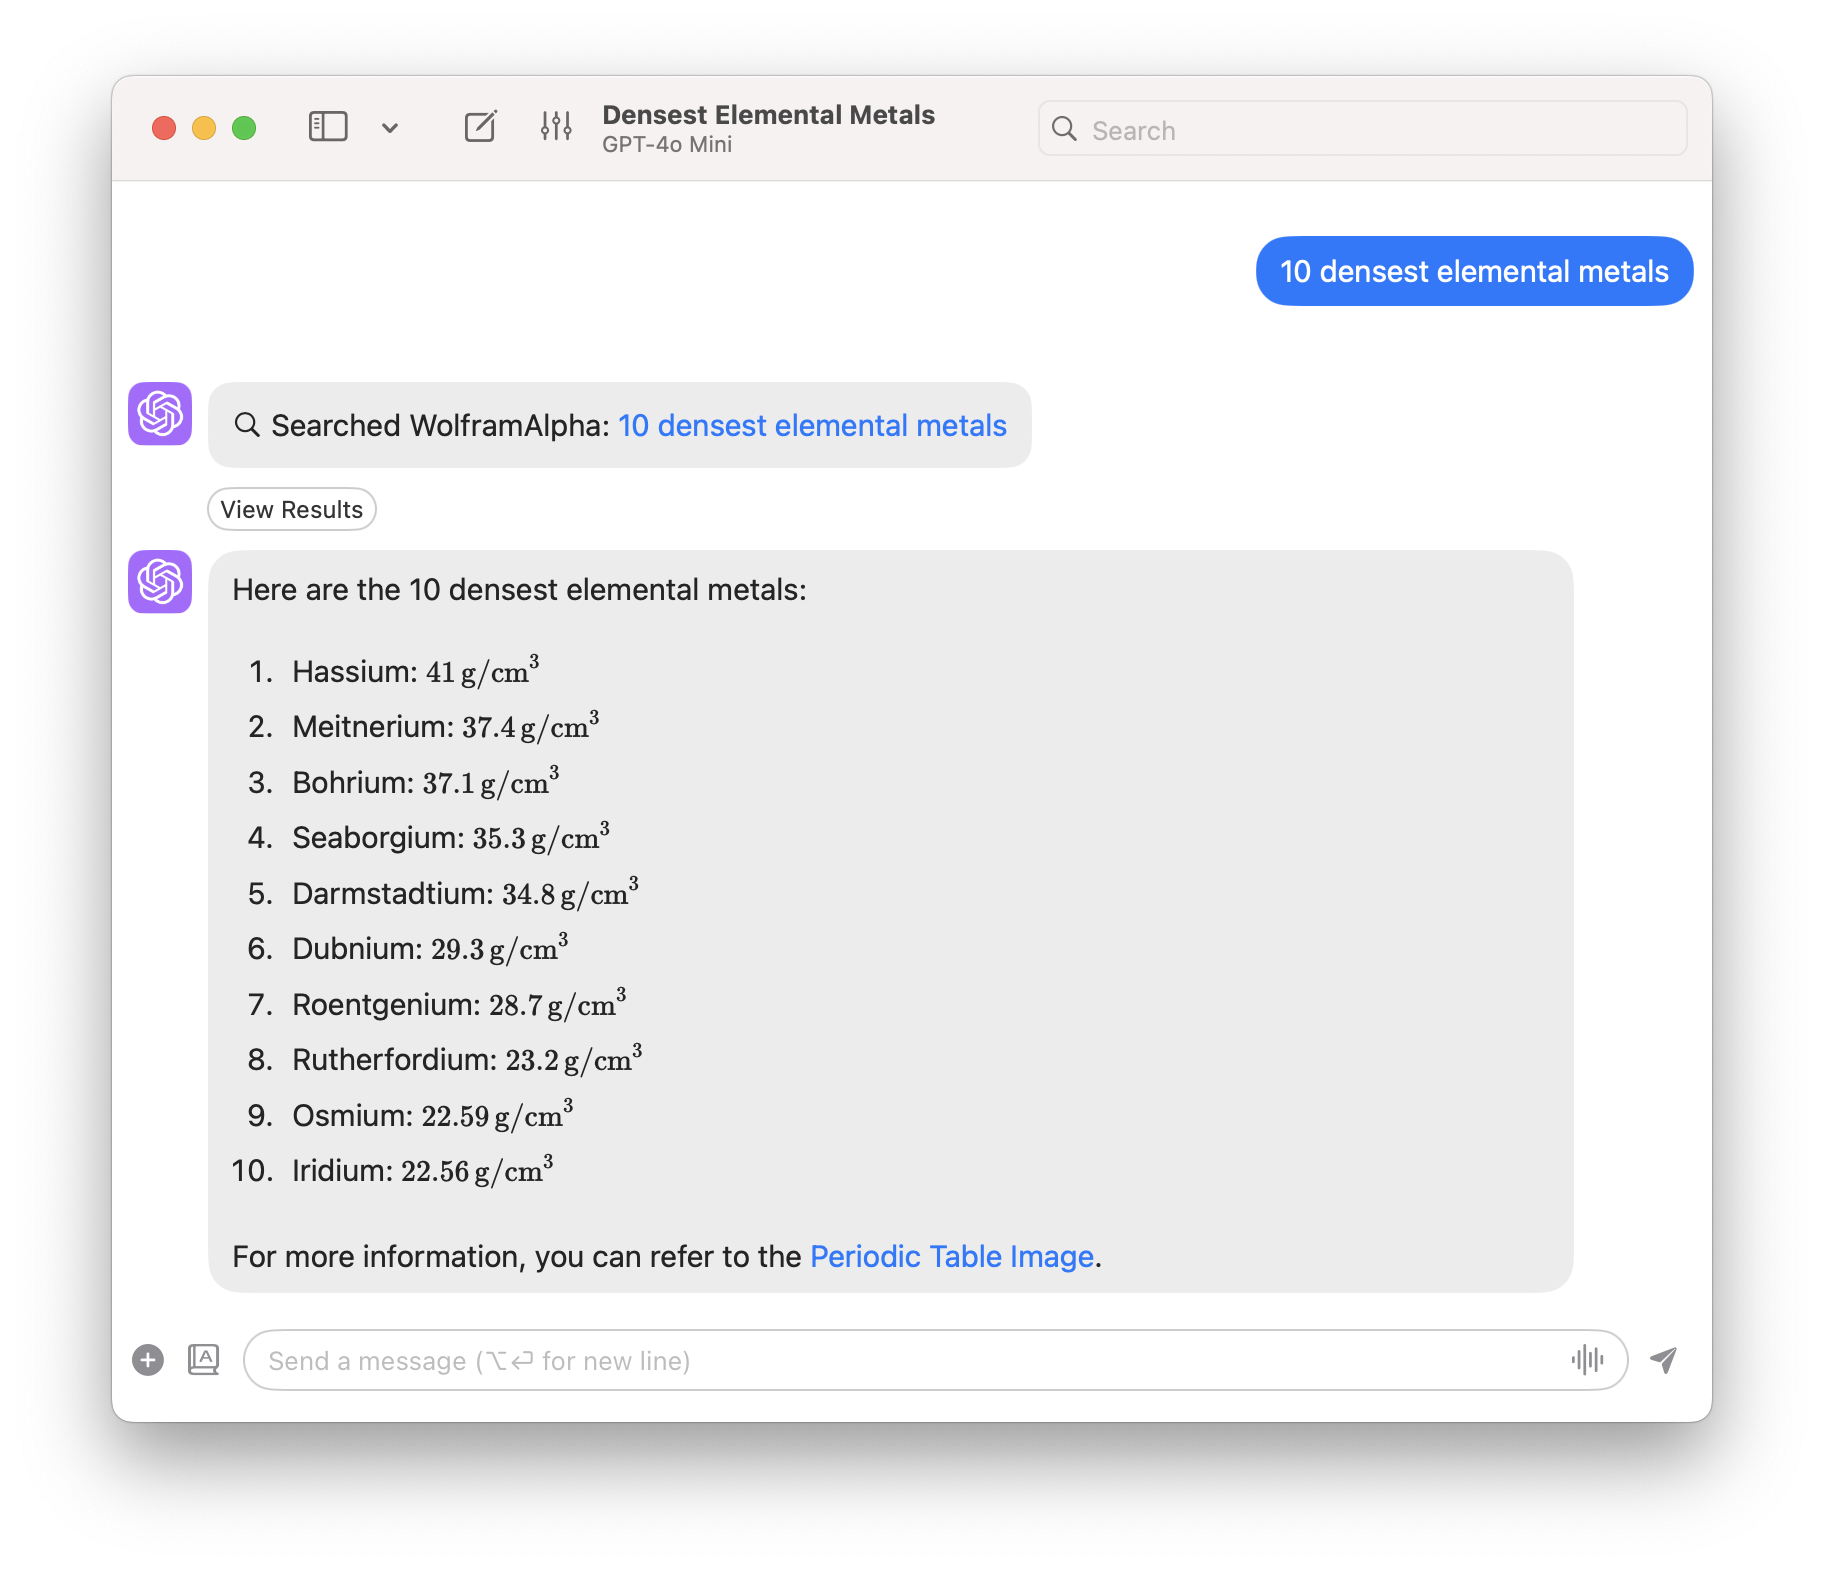This screenshot has width=1824, height=1570.
Task: Send message with paper plane icon
Action: click(x=1663, y=1360)
